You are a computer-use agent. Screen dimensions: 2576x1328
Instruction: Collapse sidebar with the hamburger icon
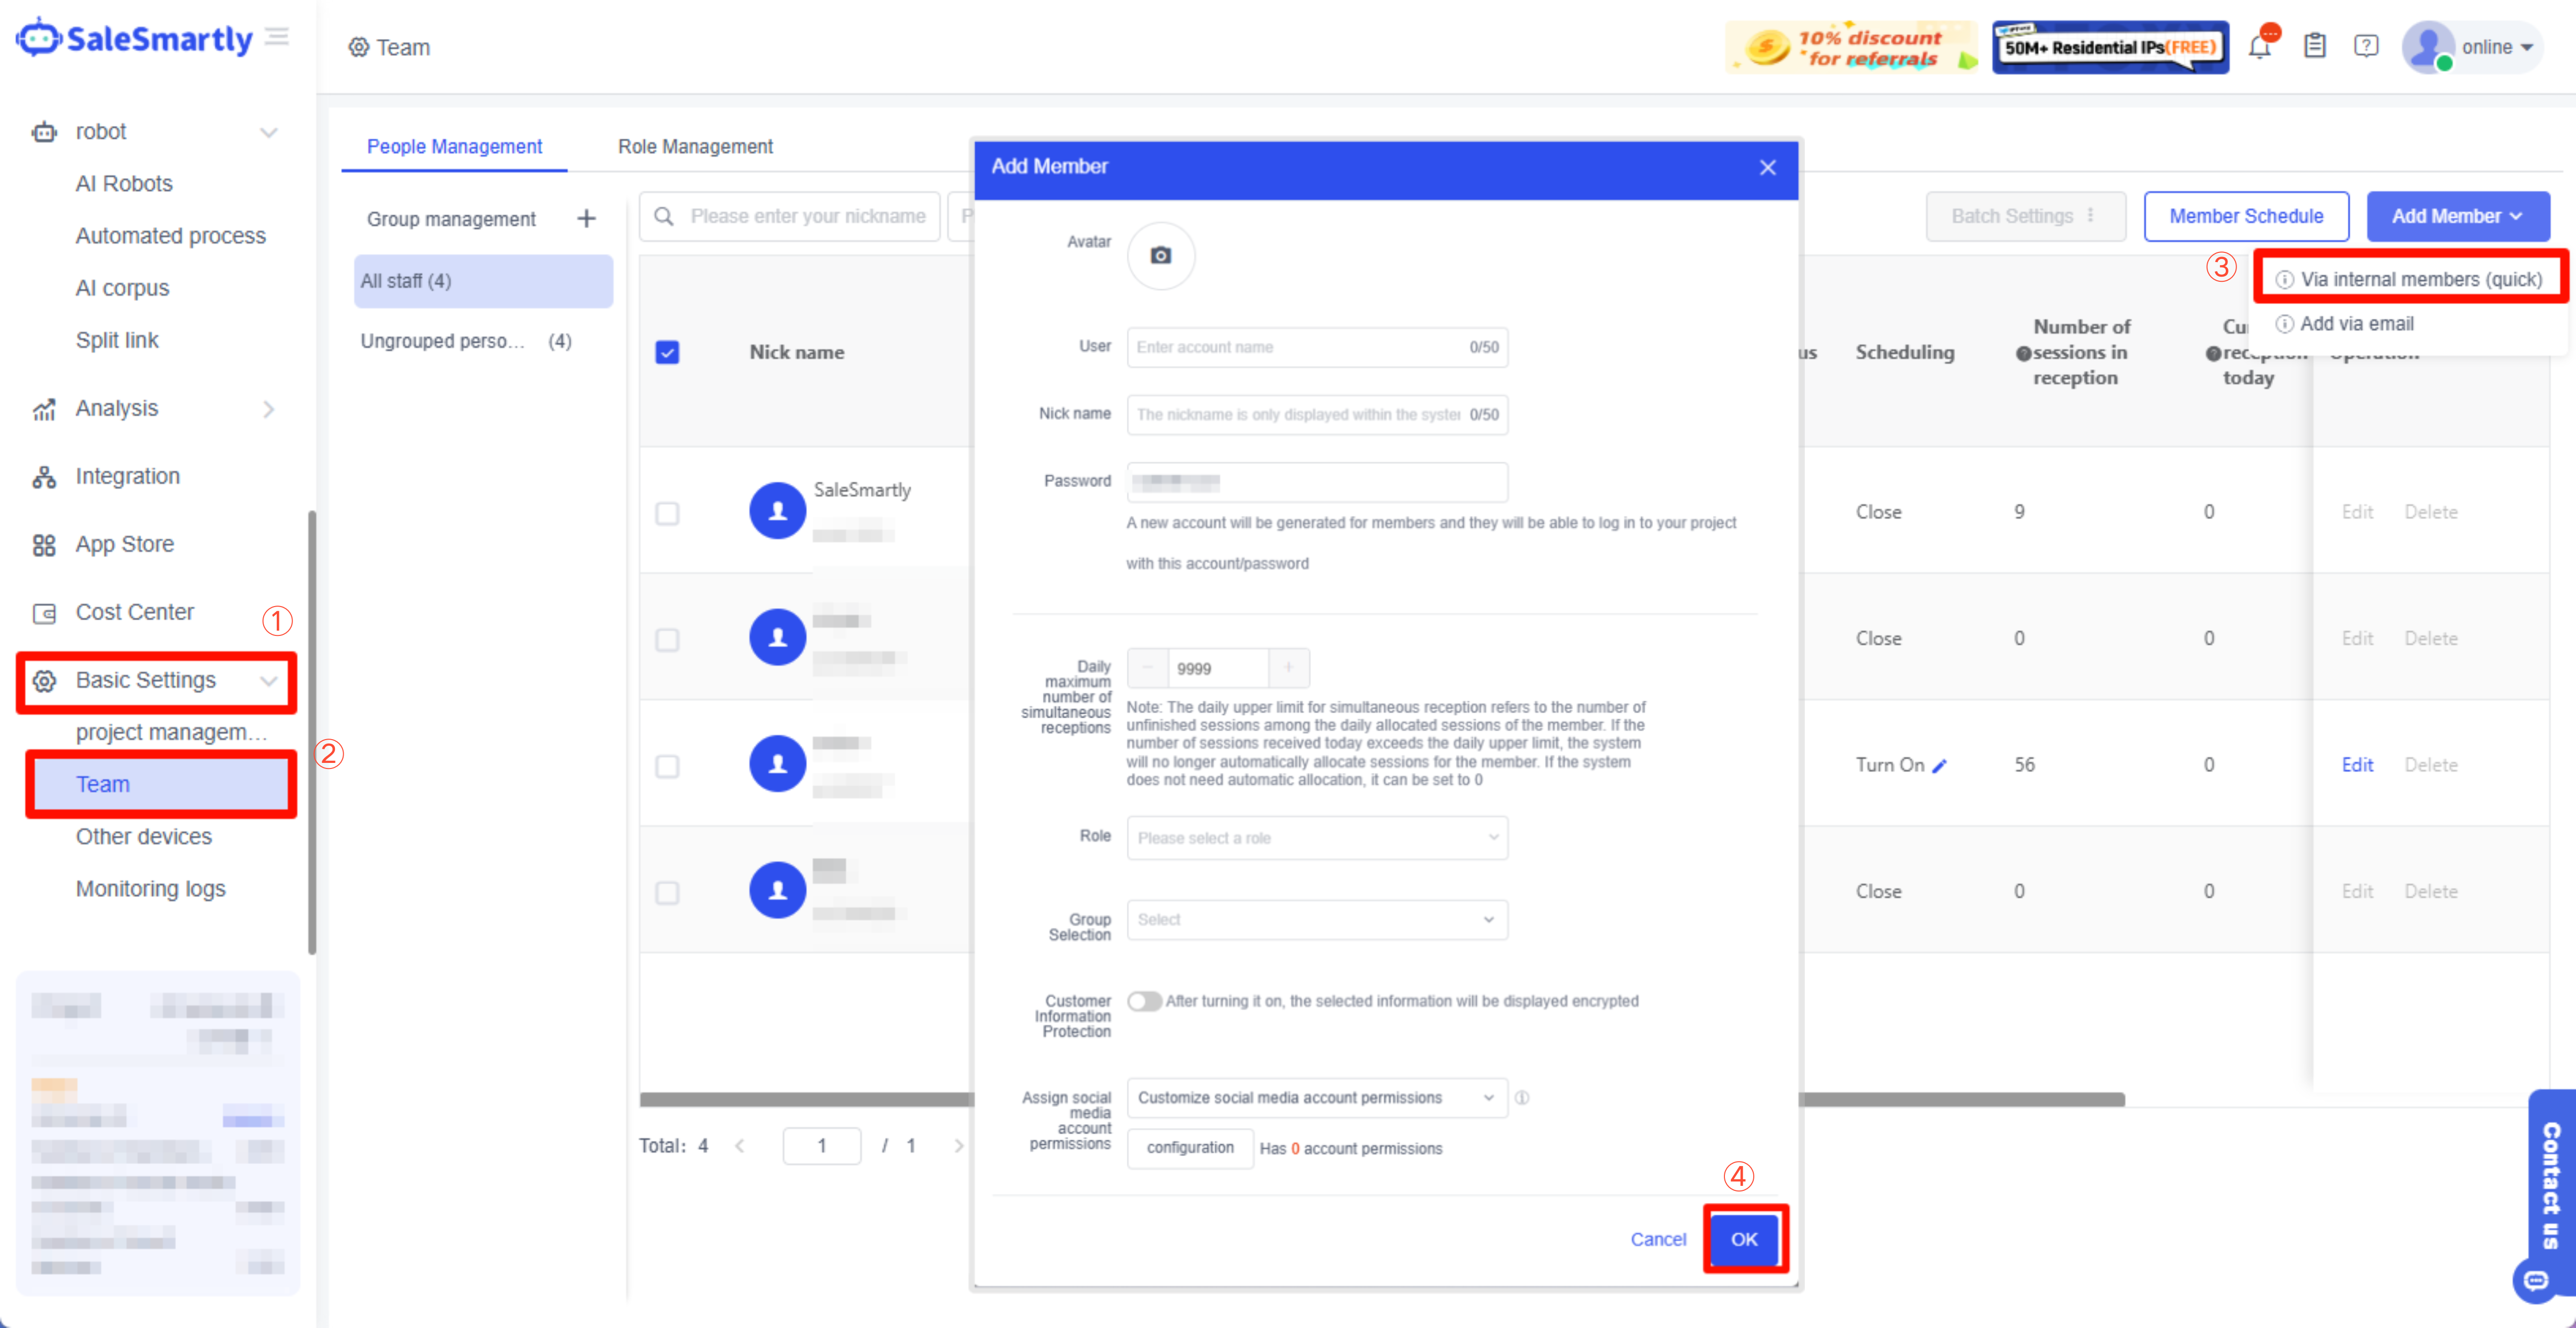[277, 38]
